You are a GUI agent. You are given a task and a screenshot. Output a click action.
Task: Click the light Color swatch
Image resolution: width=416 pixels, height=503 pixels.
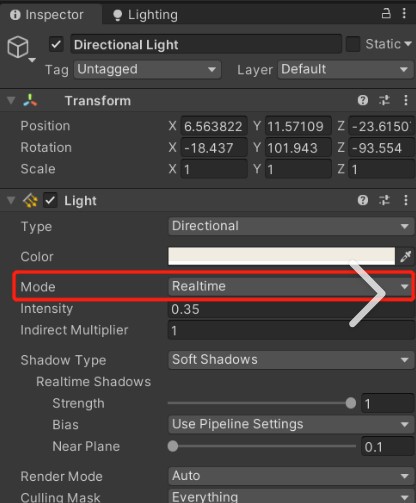[281, 256]
